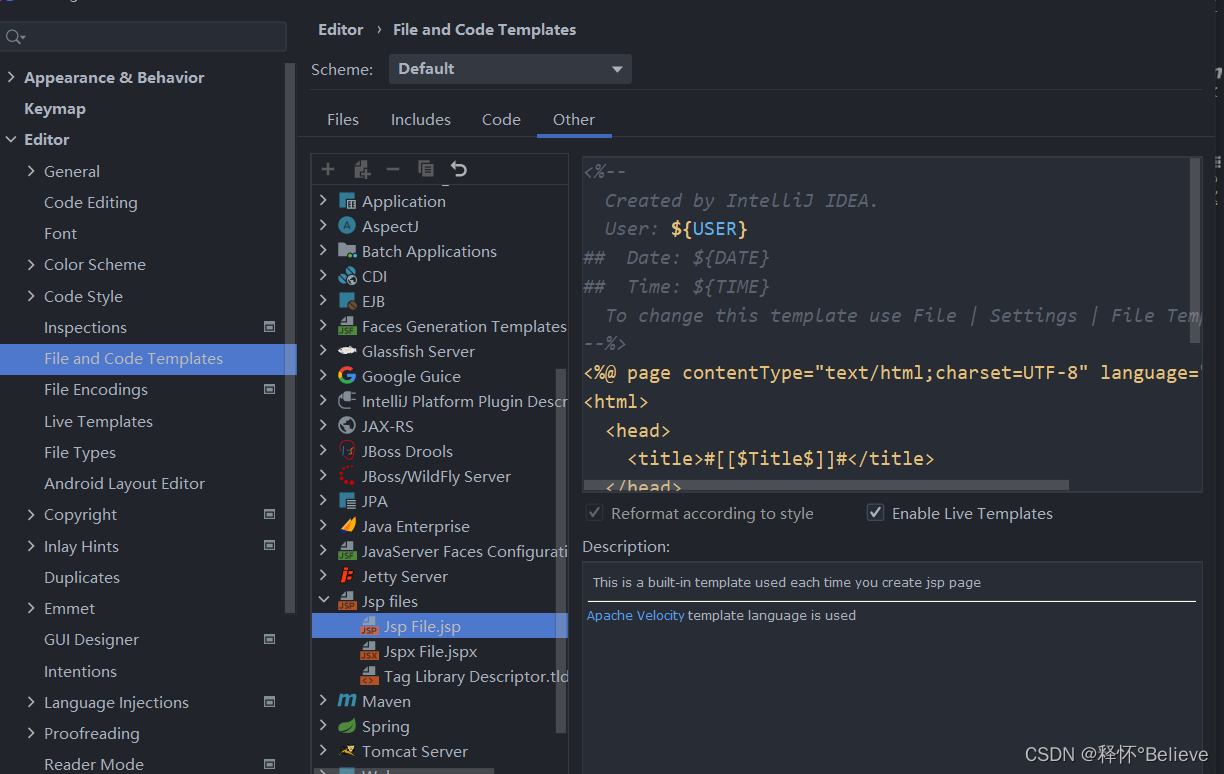Screen dimensions: 1224x774
Task: Collapse the Editor settings section
Action: tap(11, 139)
